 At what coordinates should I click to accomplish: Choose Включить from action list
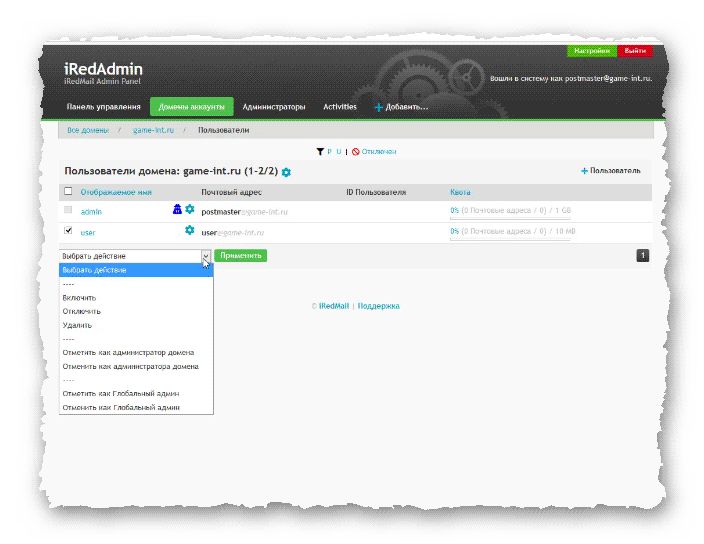tap(79, 298)
